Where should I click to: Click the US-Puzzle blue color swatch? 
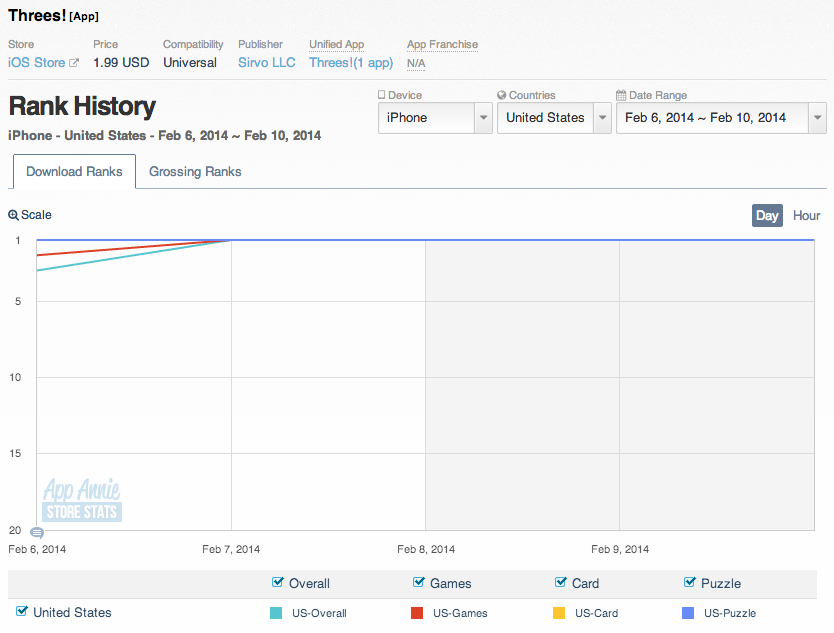tap(688, 613)
